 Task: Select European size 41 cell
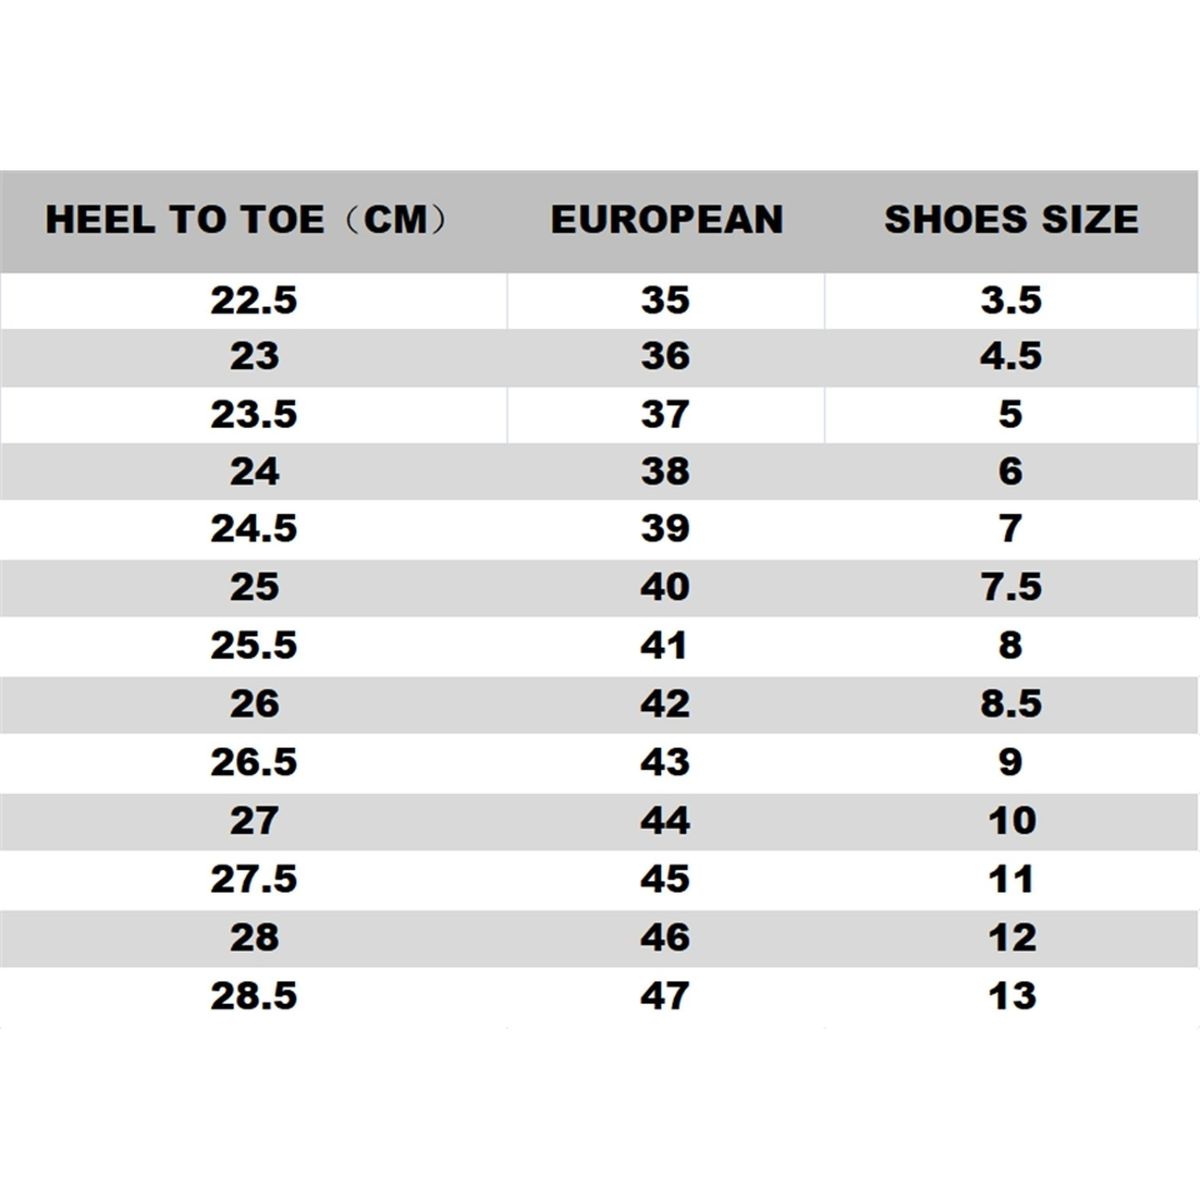point(665,645)
